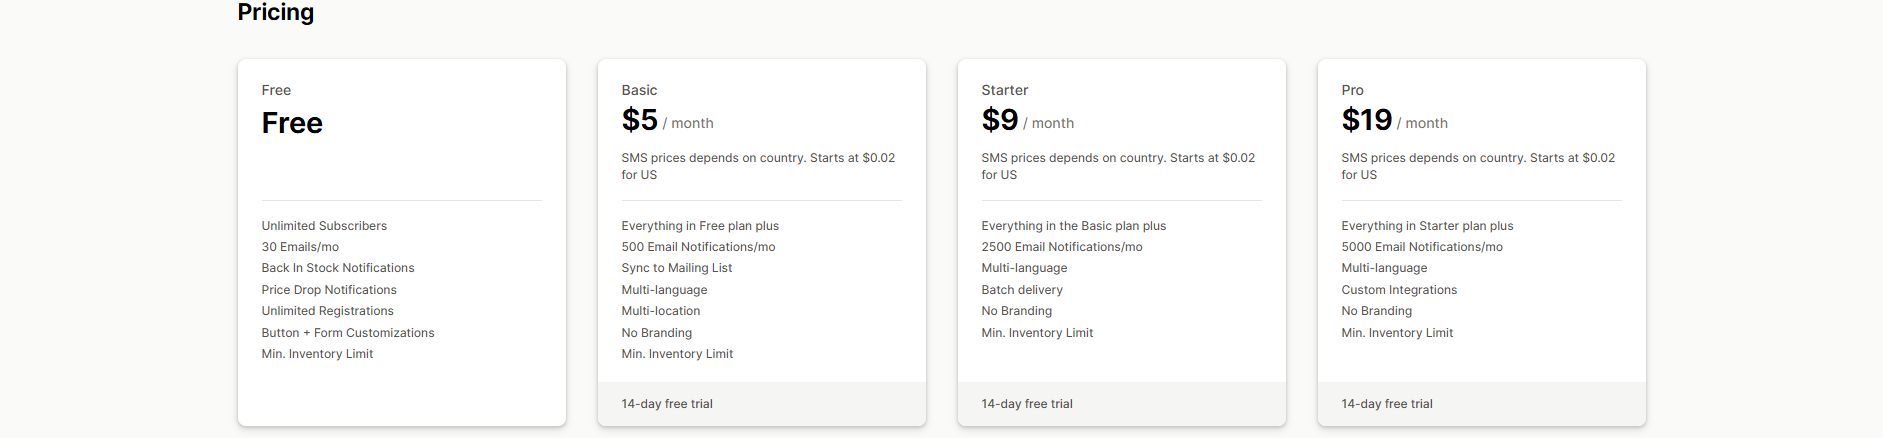The height and width of the screenshot is (438, 1883).
Task: Click the Basic plan $5 price
Action: [640, 120]
